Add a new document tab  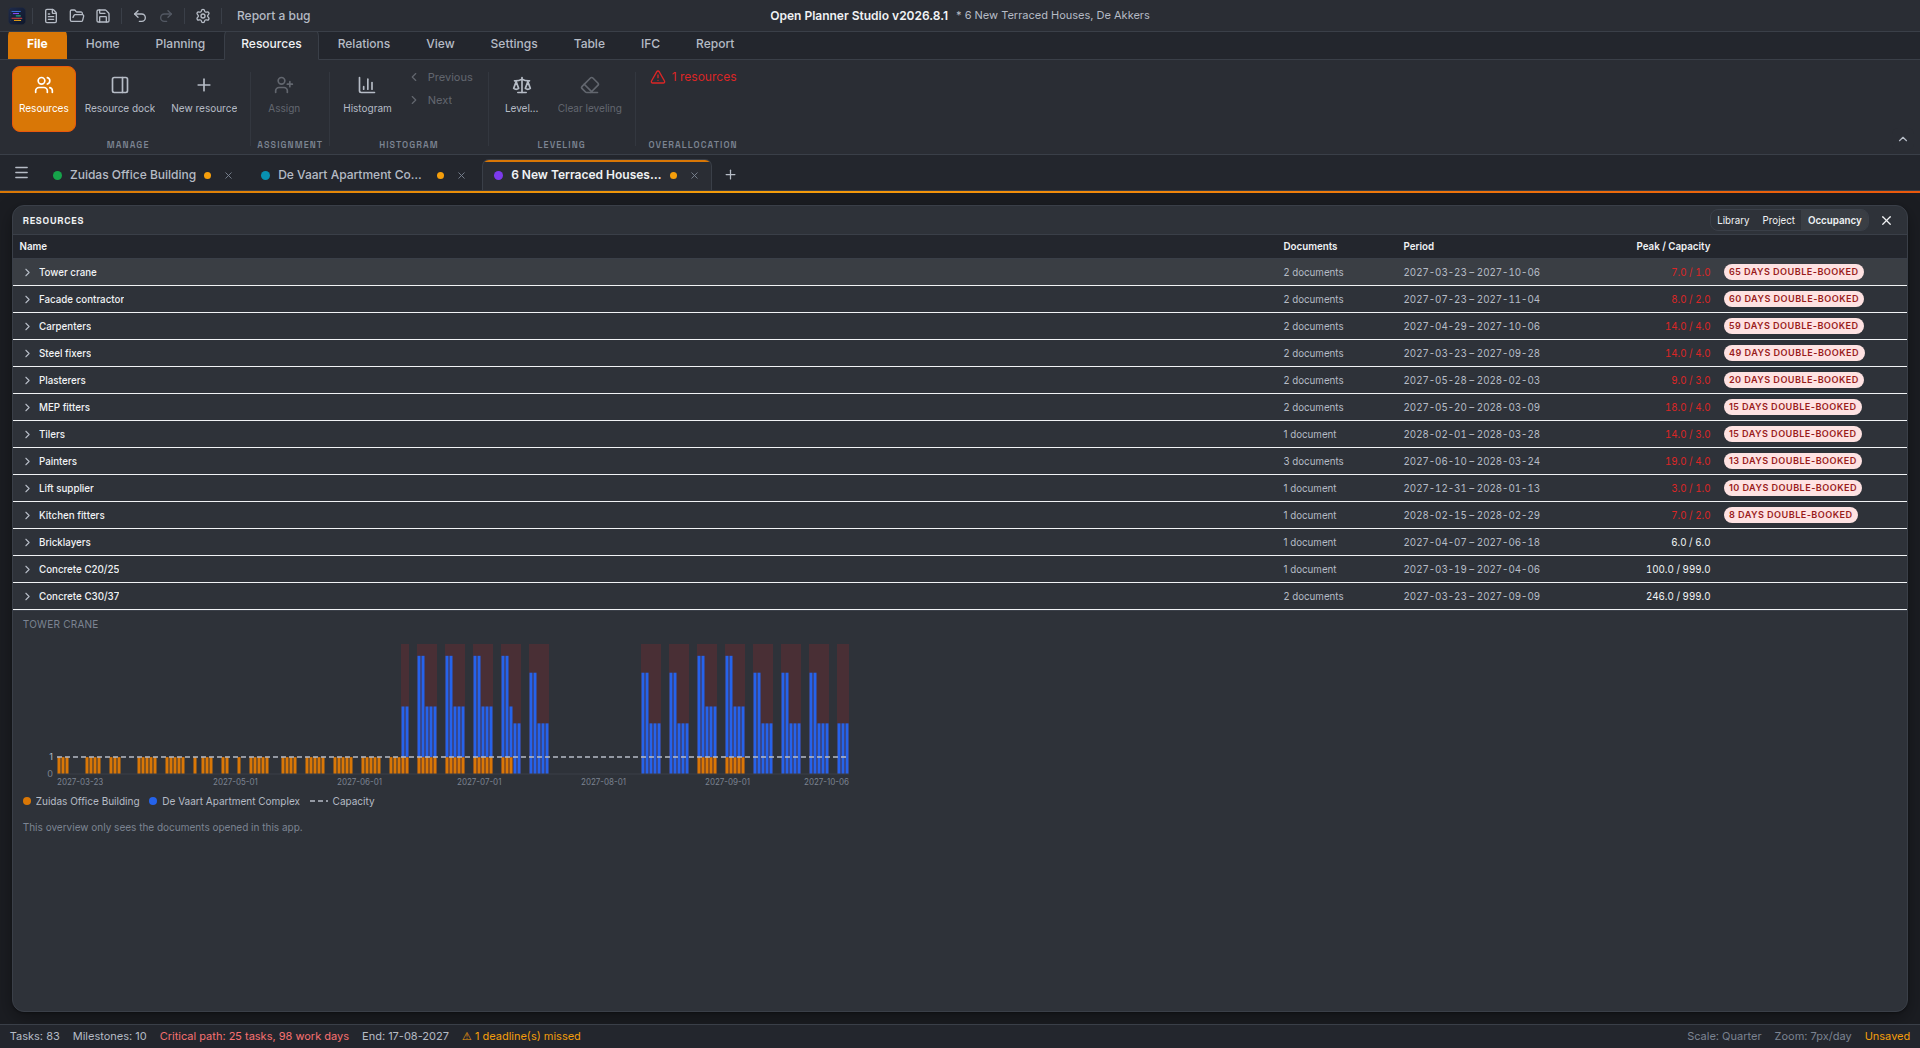coord(730,175)
